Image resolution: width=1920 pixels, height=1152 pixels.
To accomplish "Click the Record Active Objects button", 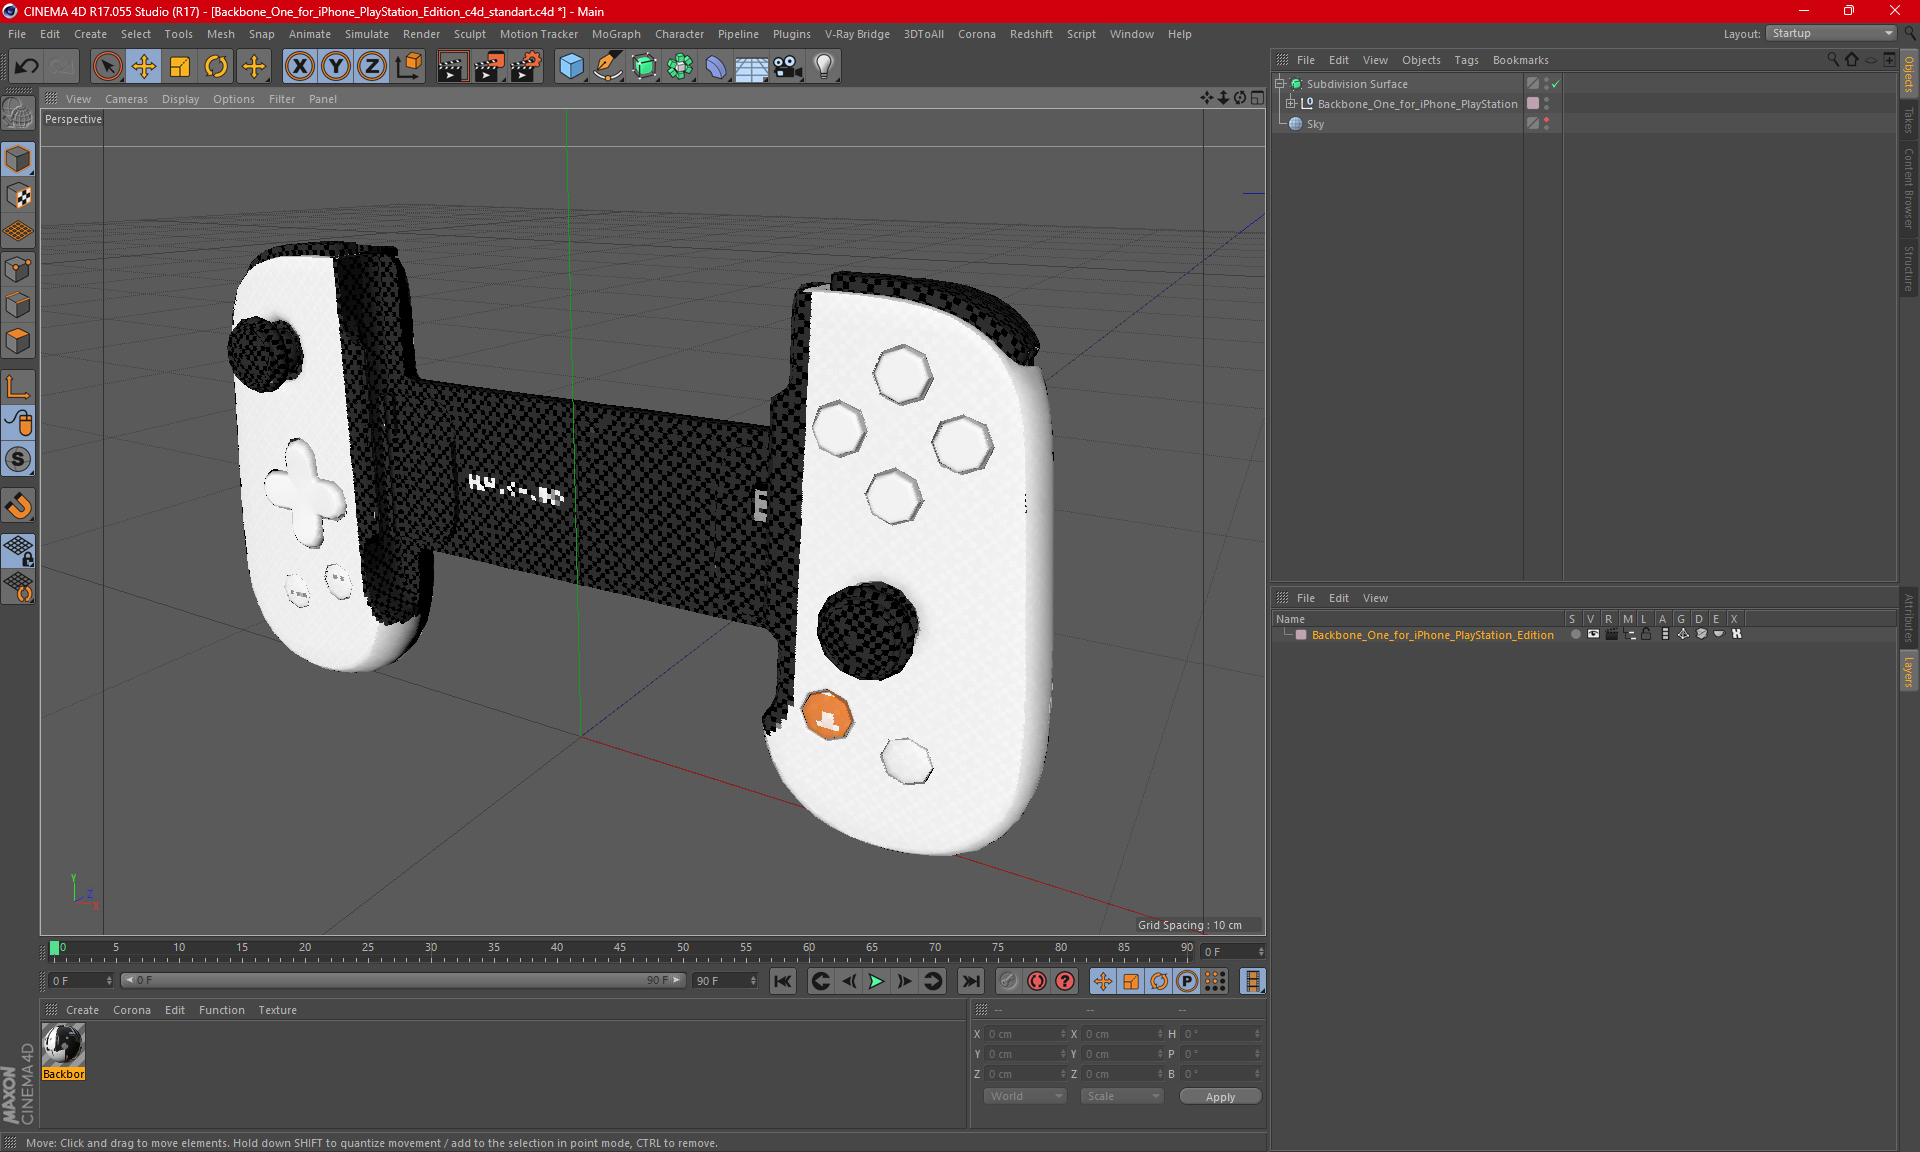I will coord(1008,981).
